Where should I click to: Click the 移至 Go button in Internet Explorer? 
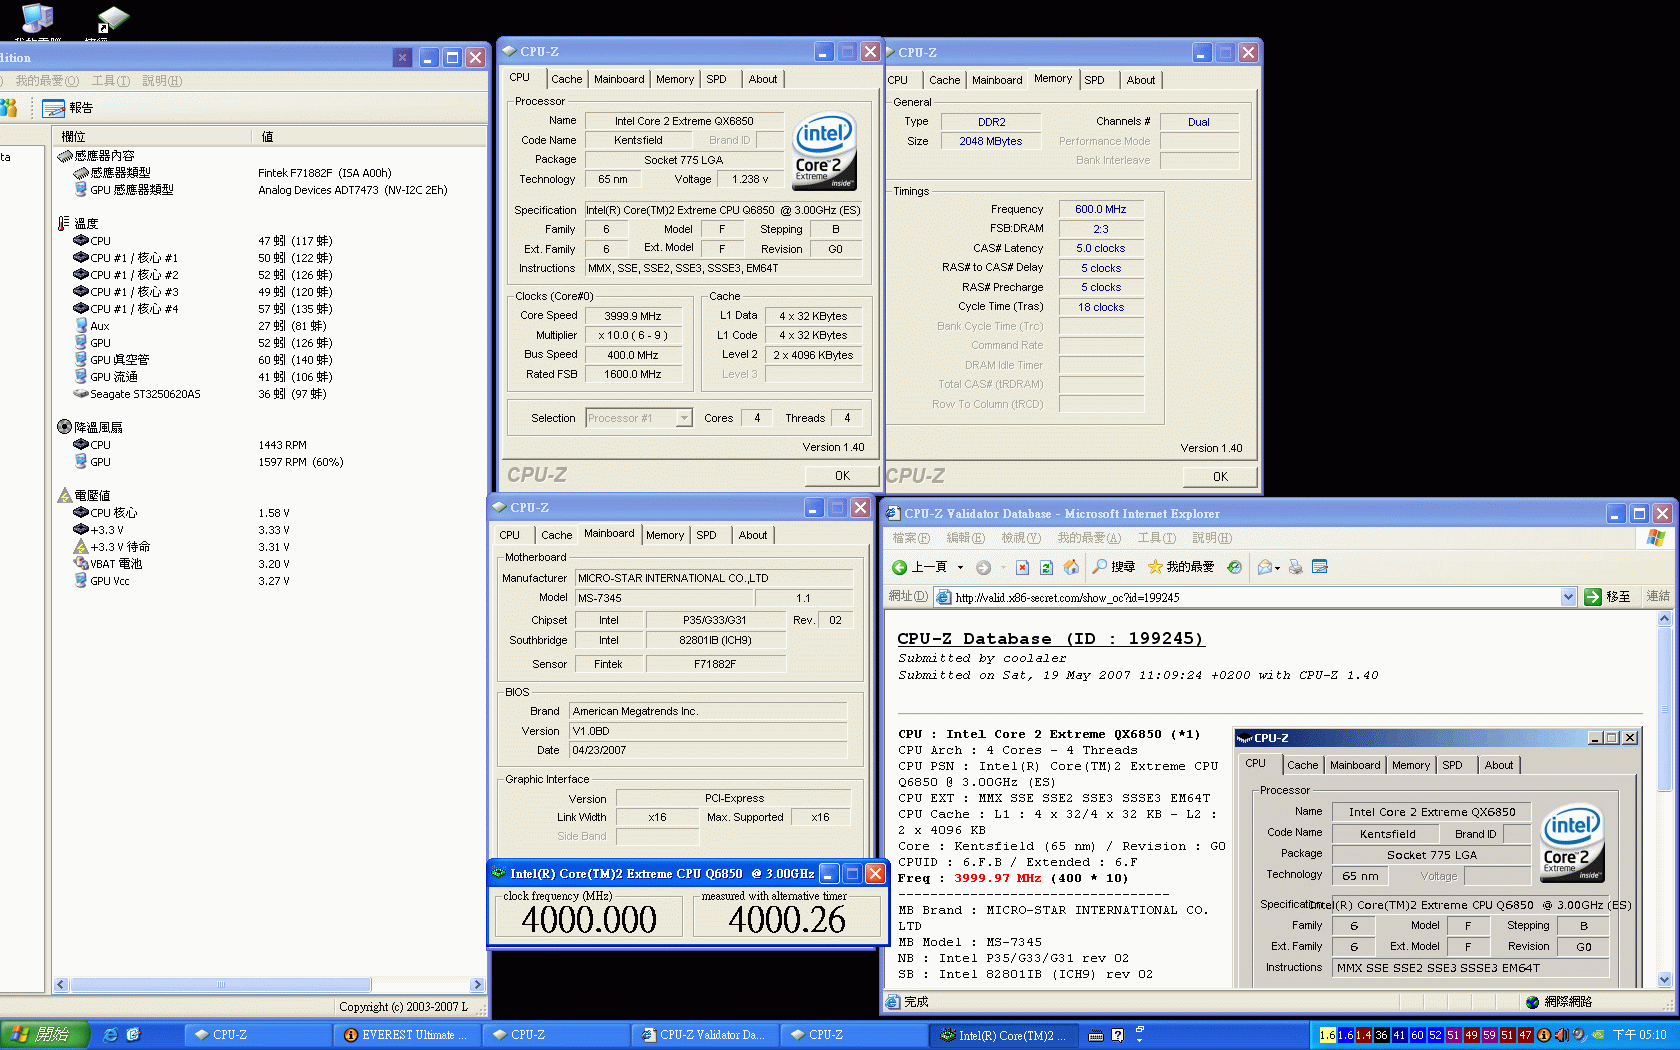tap(1608, 597)
